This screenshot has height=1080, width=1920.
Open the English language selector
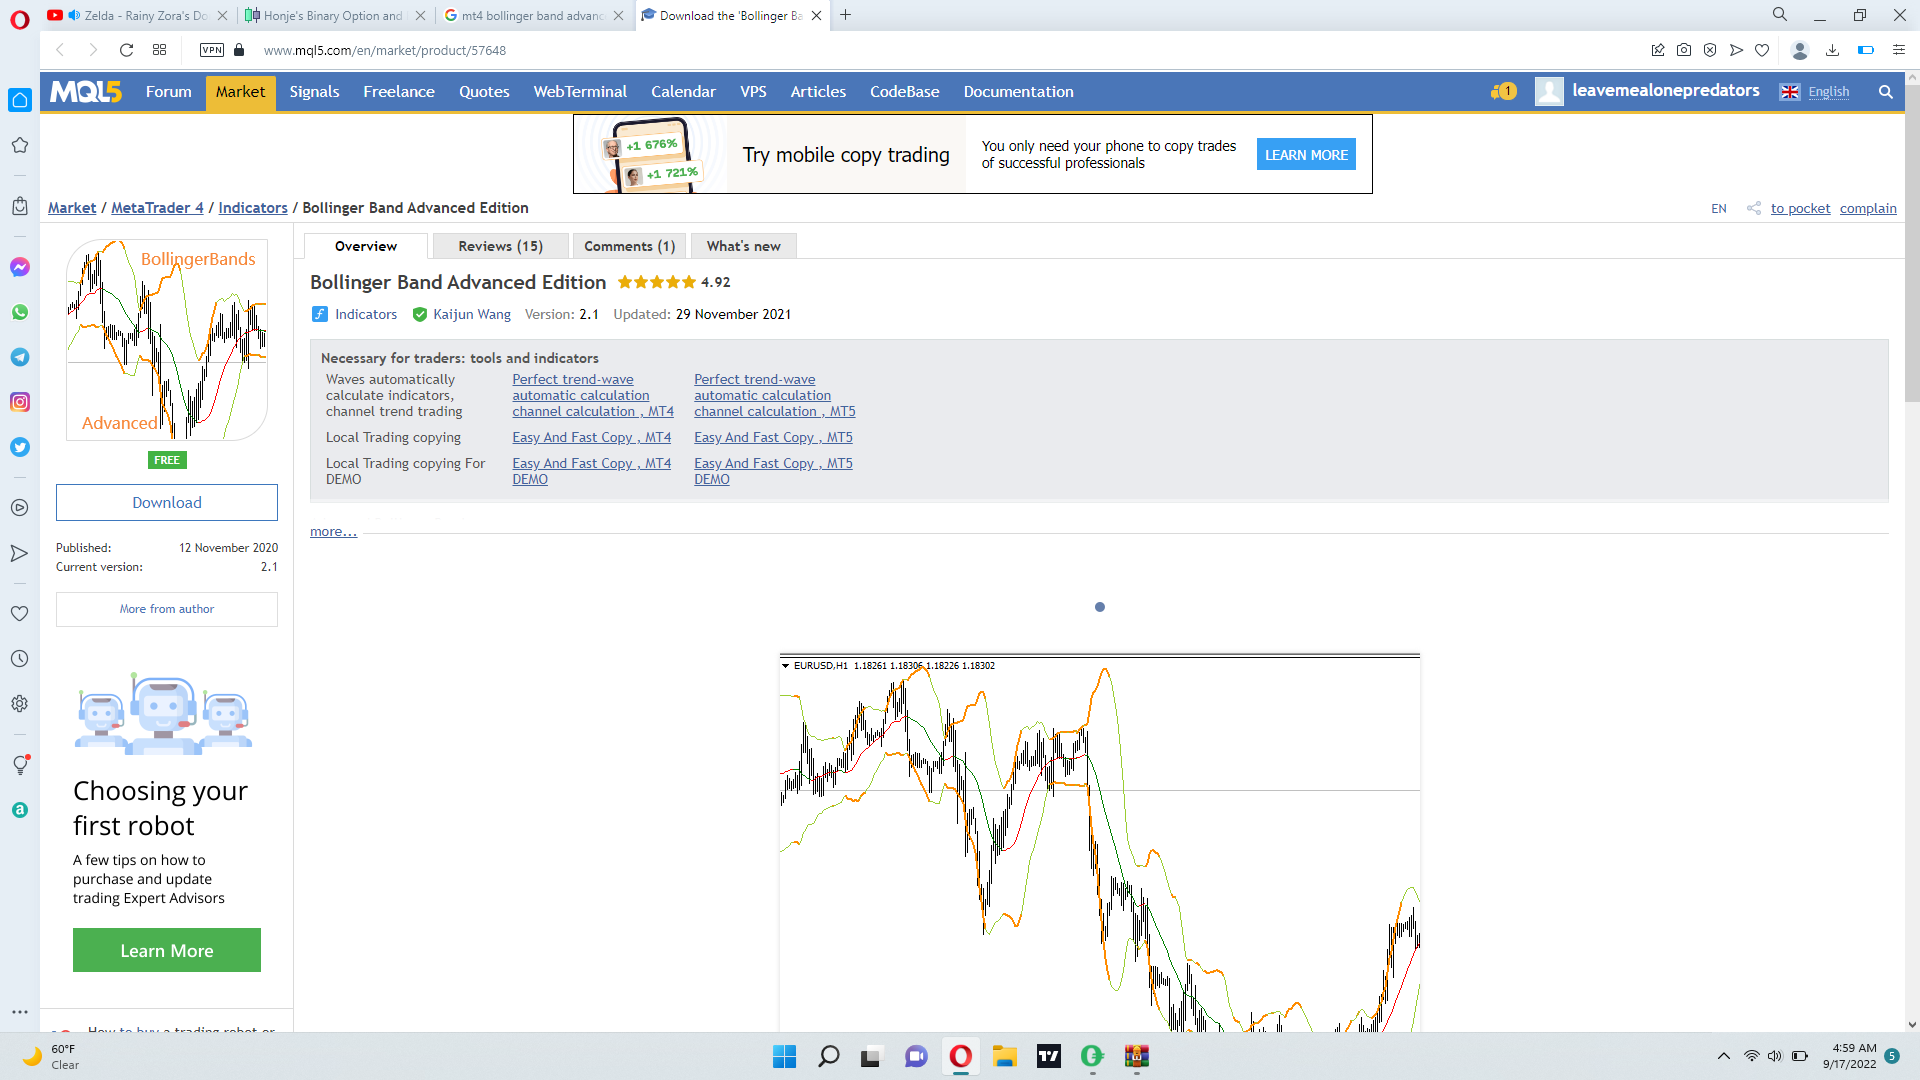coord(1827,92)
